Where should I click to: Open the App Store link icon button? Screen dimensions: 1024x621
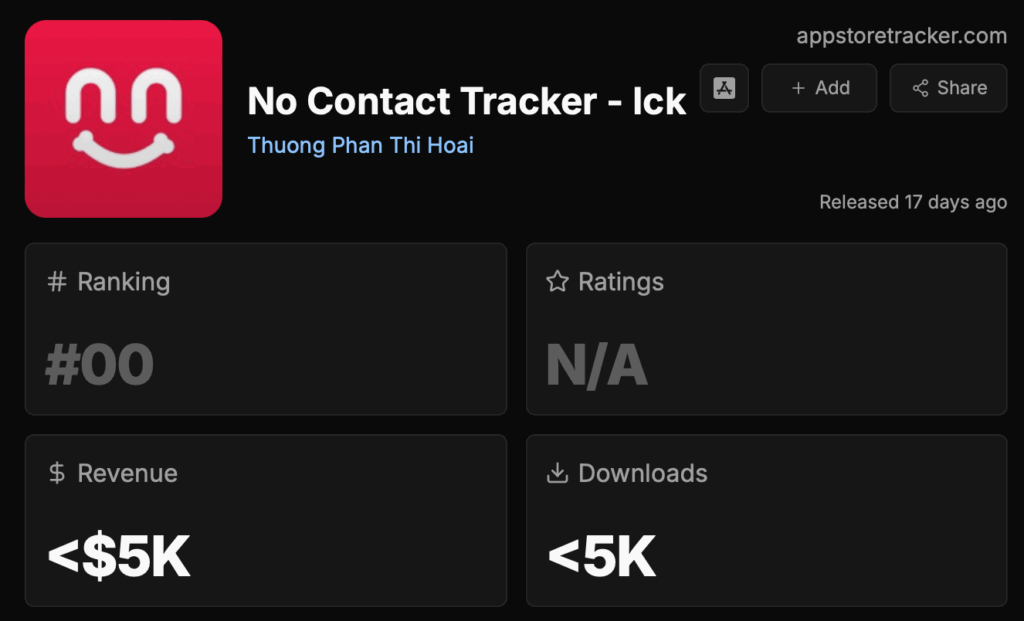tap(724, 88)
